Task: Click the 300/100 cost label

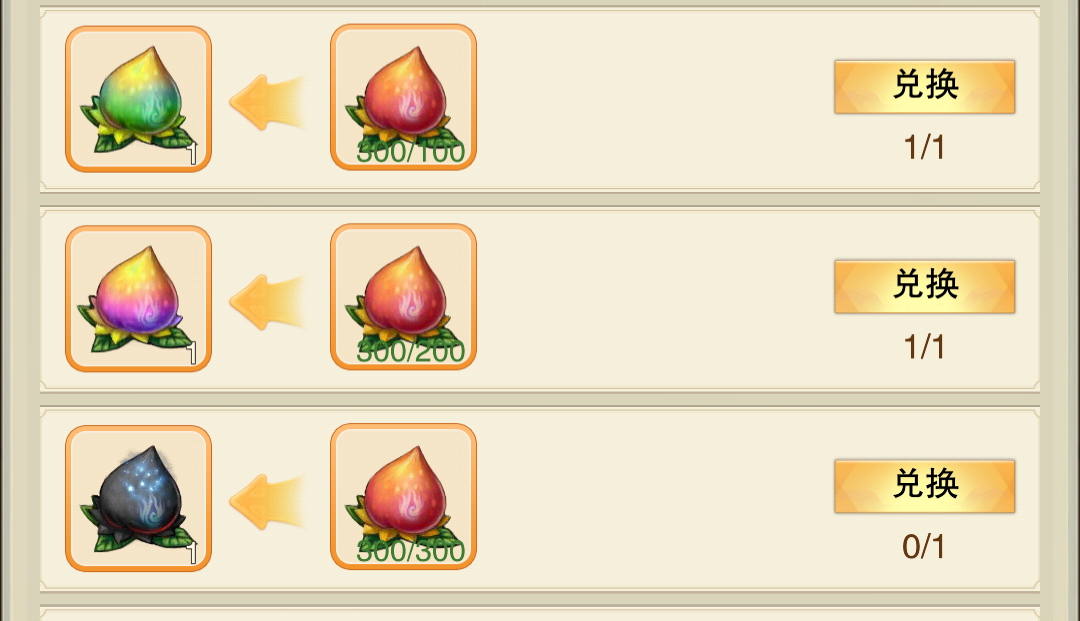Action: (x=411, y=152)
